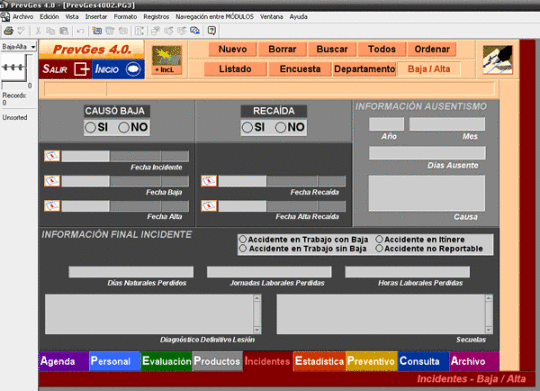Select NO under Causó Baja
Viewport: 540px width, 391px height.
coord(124,127)
